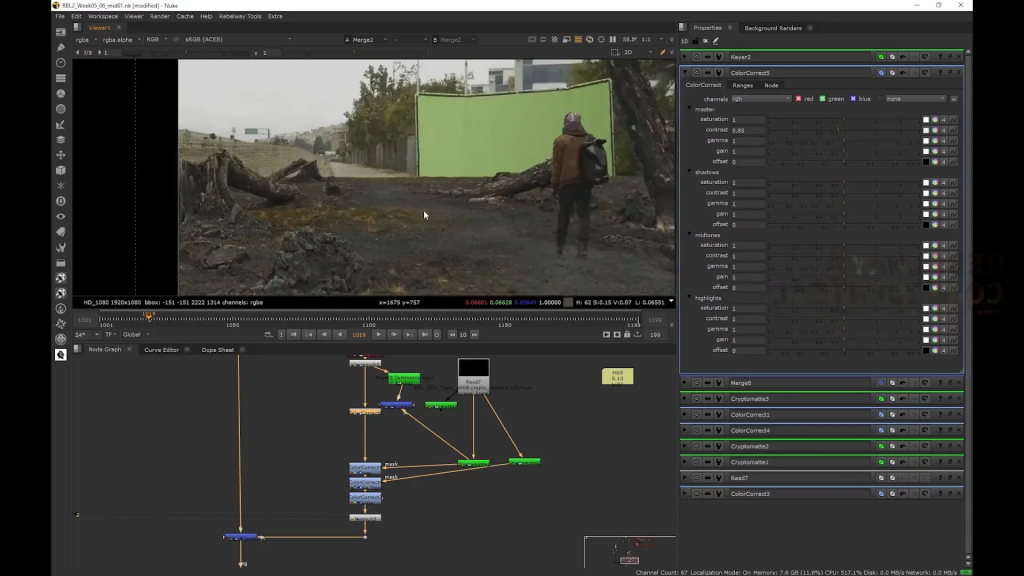Image resolution: width=1024 pixels, height=576 pixels.
Task: Open the Color nodes toolbar icon
Action: (x=61, y=93)
